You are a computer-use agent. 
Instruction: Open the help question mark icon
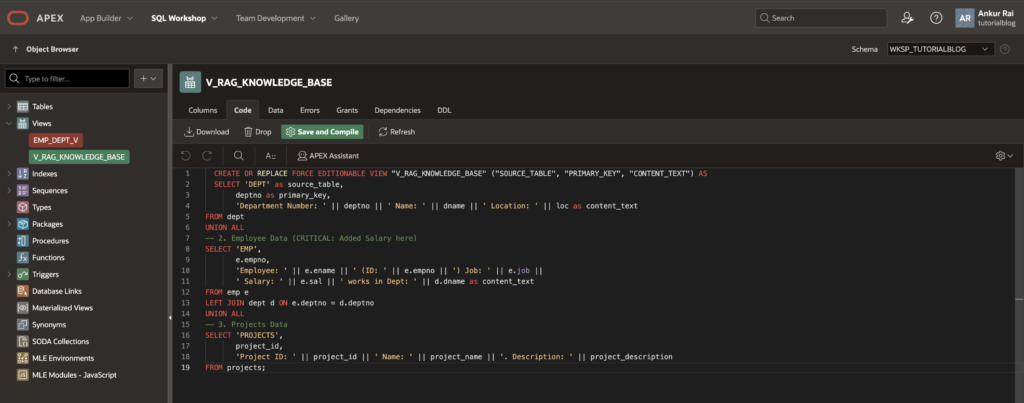936,18
